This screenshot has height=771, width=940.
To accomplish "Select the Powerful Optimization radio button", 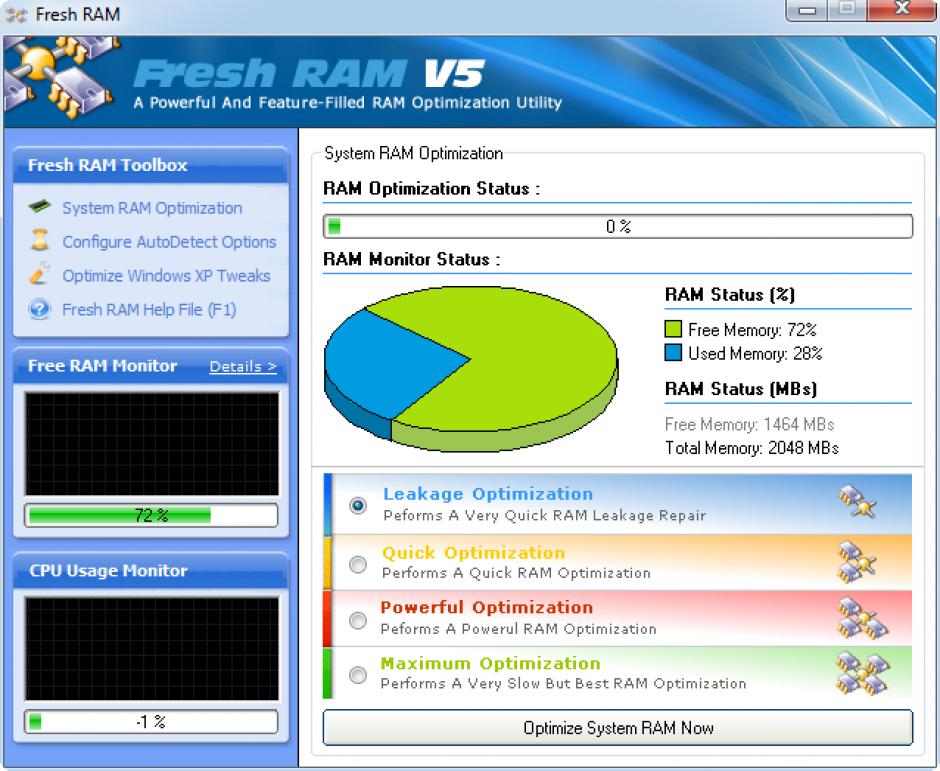I will [x=358, y=620].
